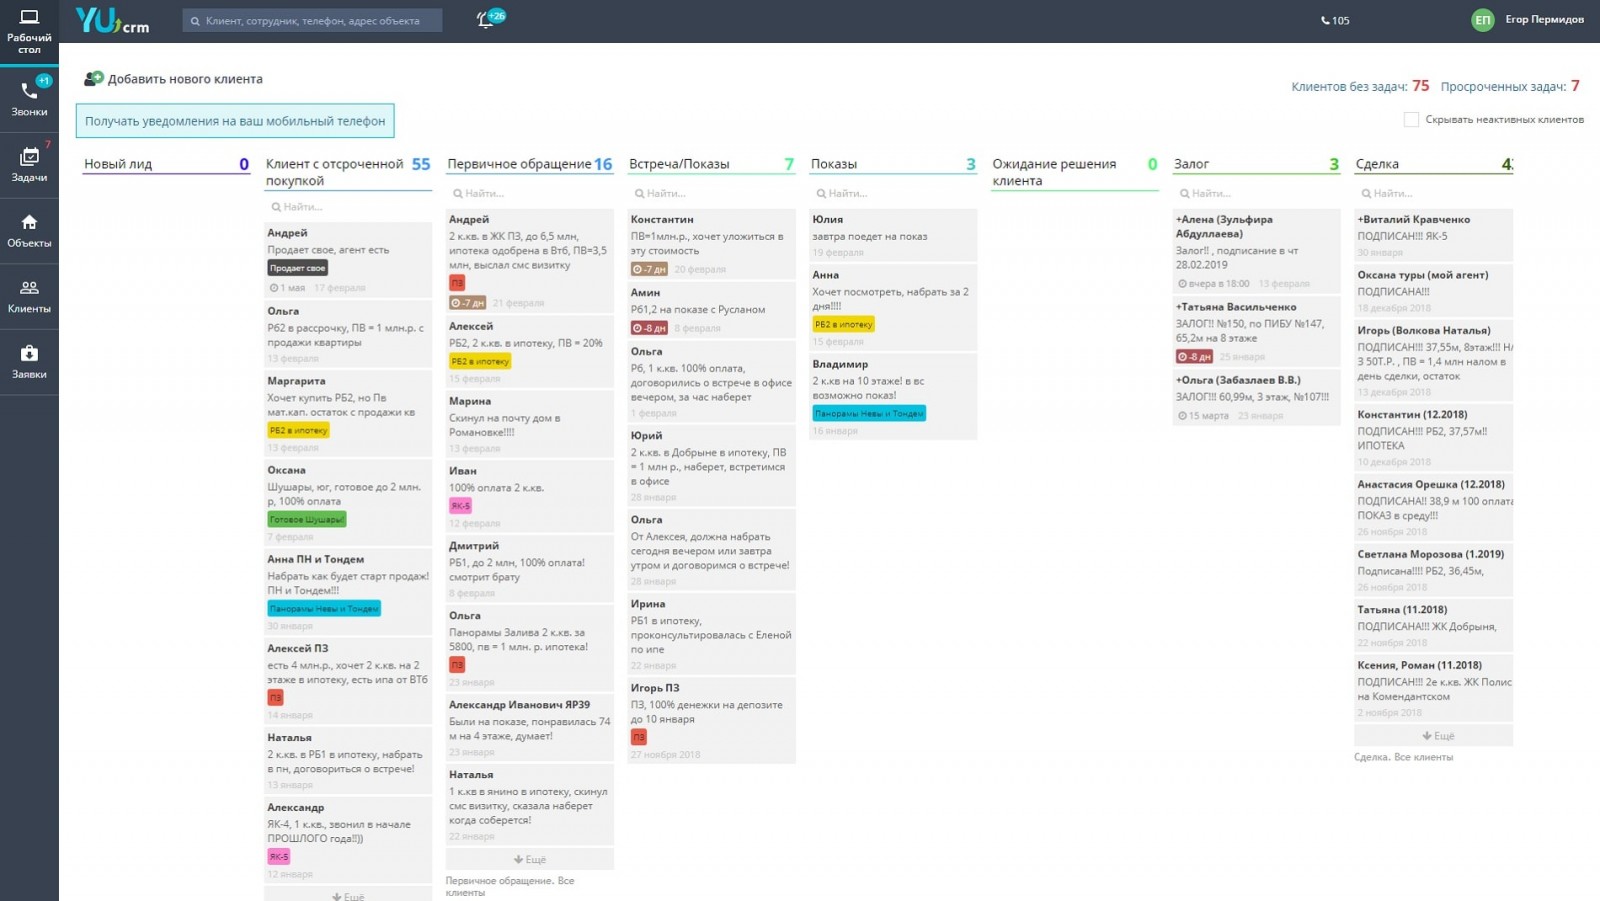1600x901 pixels.
Task: Select the Встреча/Показы column header
Action: click(679, 164)
